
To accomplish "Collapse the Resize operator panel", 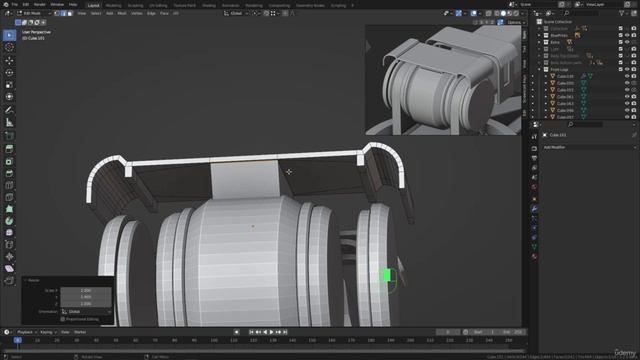I will coord(26,280).
